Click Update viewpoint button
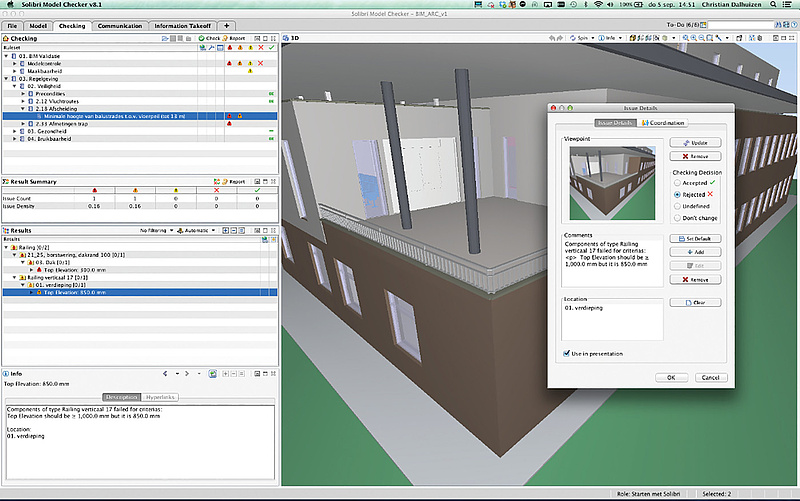 pos(695,143)
